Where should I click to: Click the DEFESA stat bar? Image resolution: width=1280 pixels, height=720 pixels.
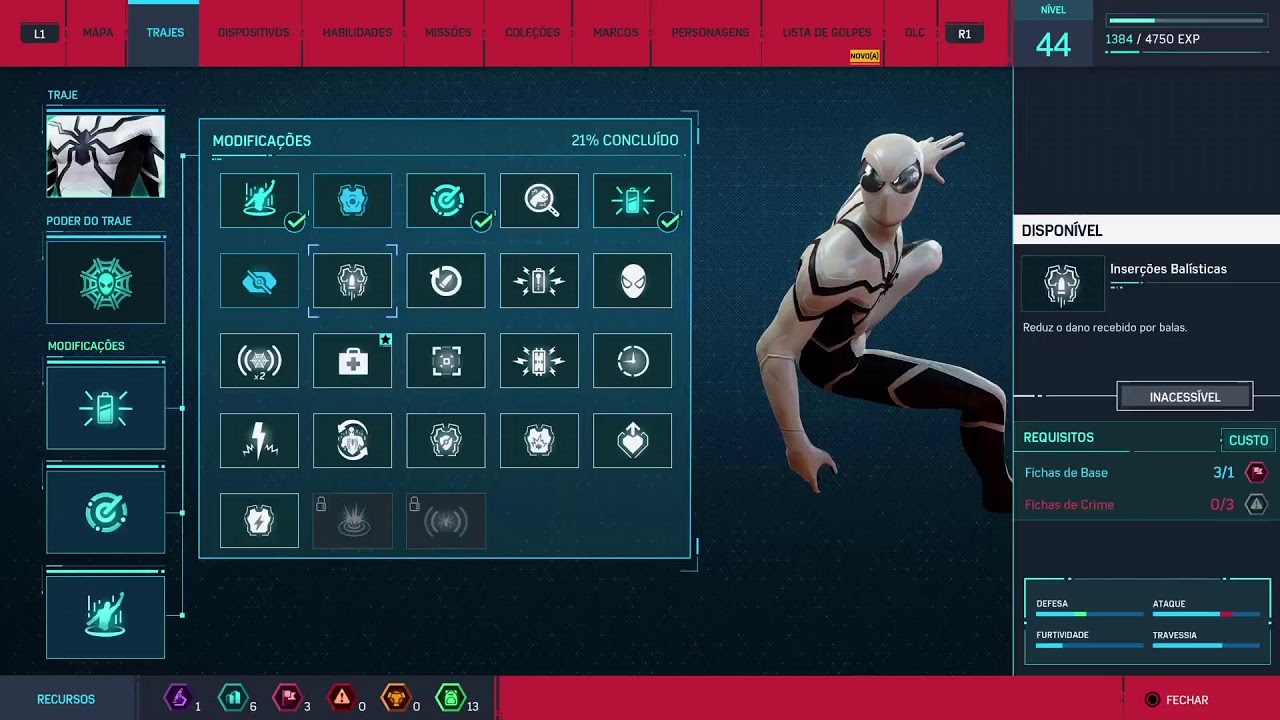coord(1088,614)
